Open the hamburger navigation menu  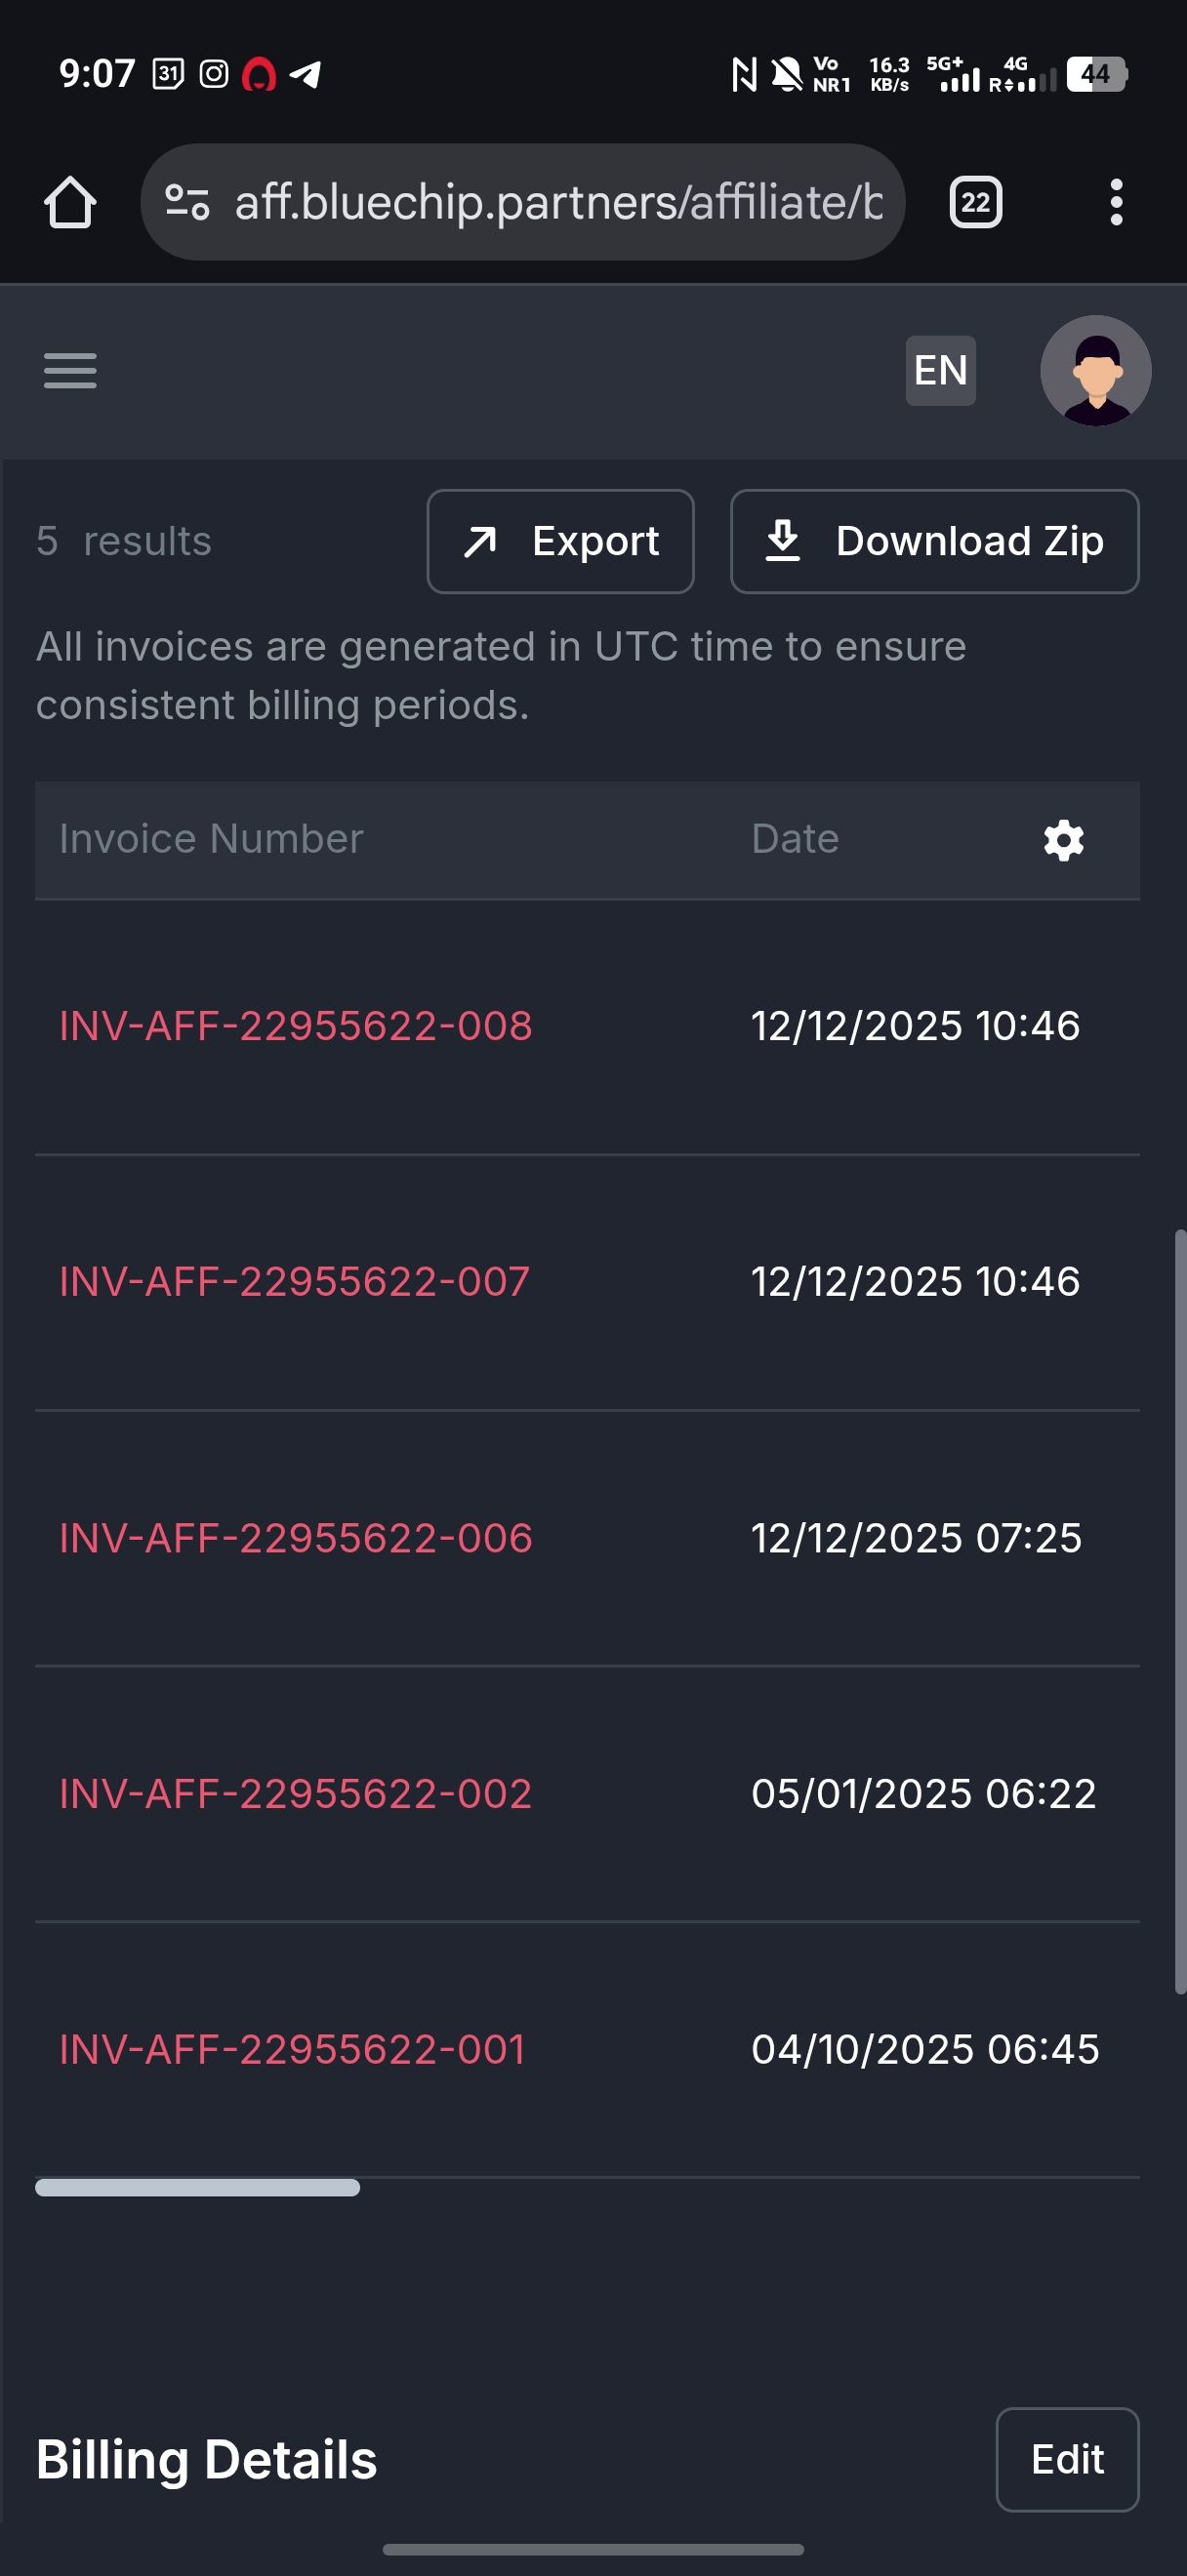tap(70, 370)
